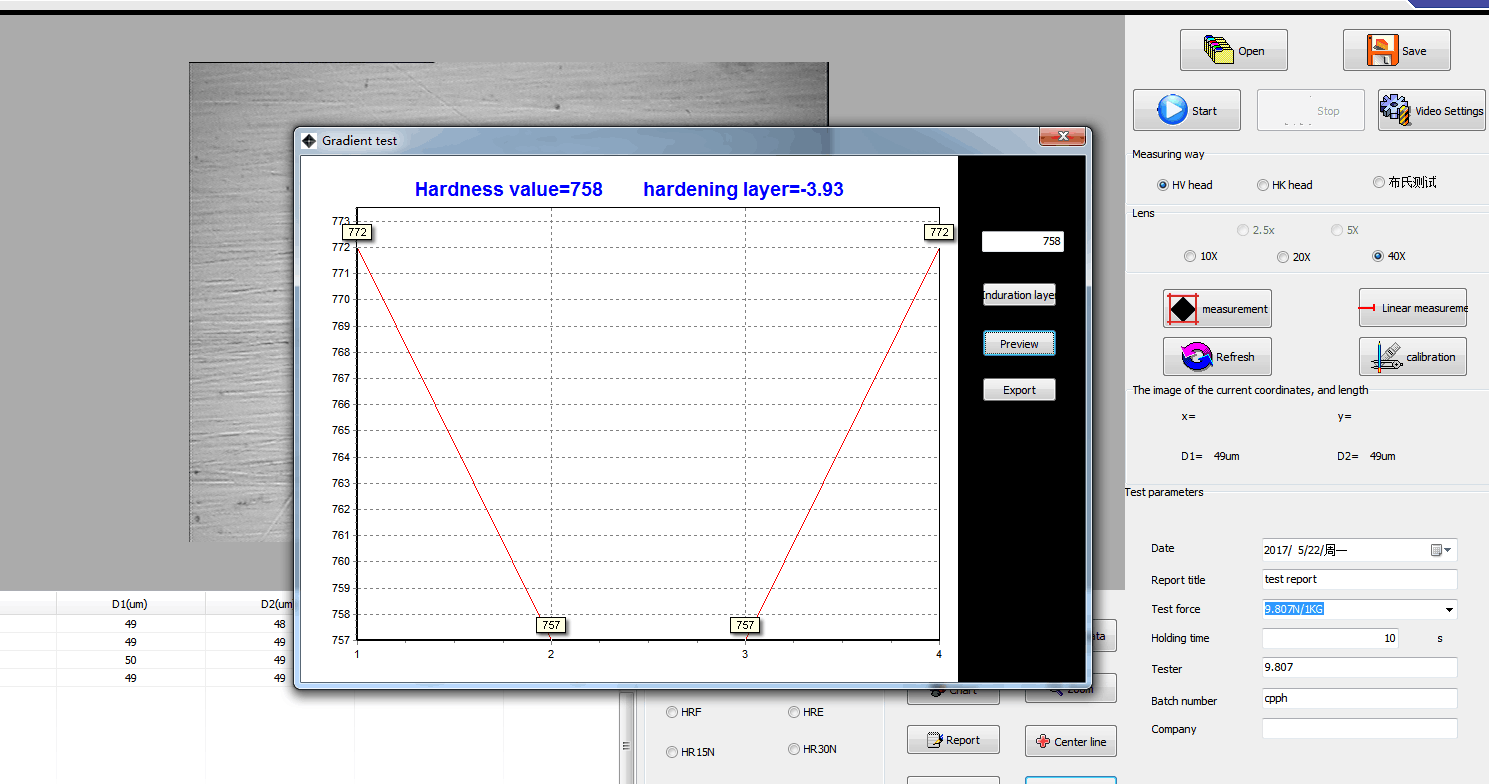Click the D1(um) column header

[x=130, y=604]
